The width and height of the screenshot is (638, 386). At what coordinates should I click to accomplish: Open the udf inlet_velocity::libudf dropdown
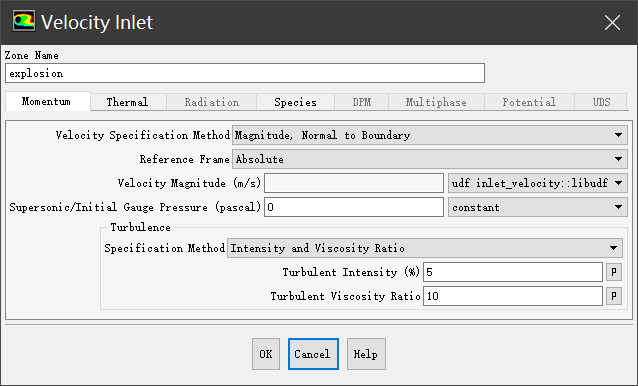tap(537, 183)
